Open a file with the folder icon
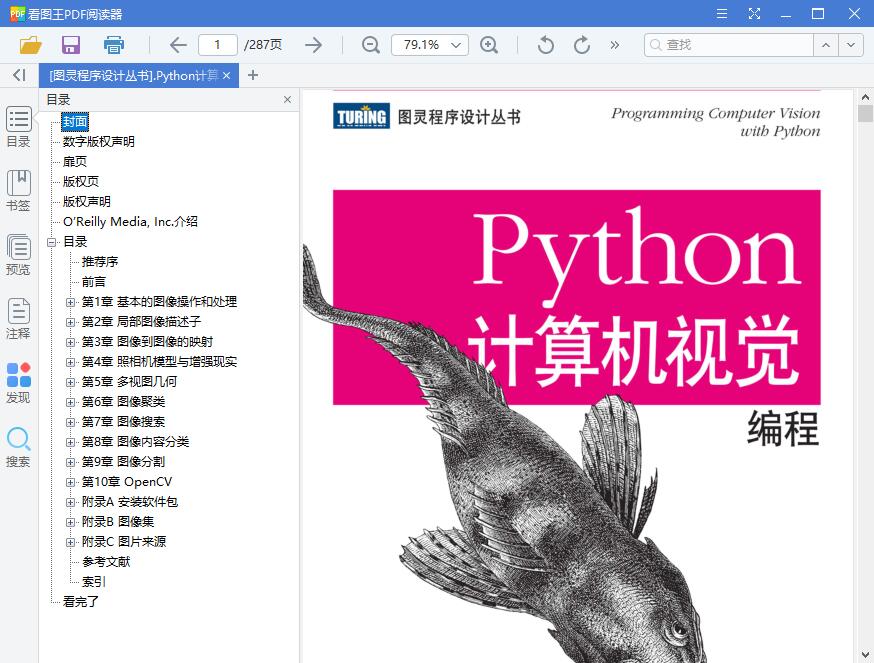 click(x=31, y=45)
